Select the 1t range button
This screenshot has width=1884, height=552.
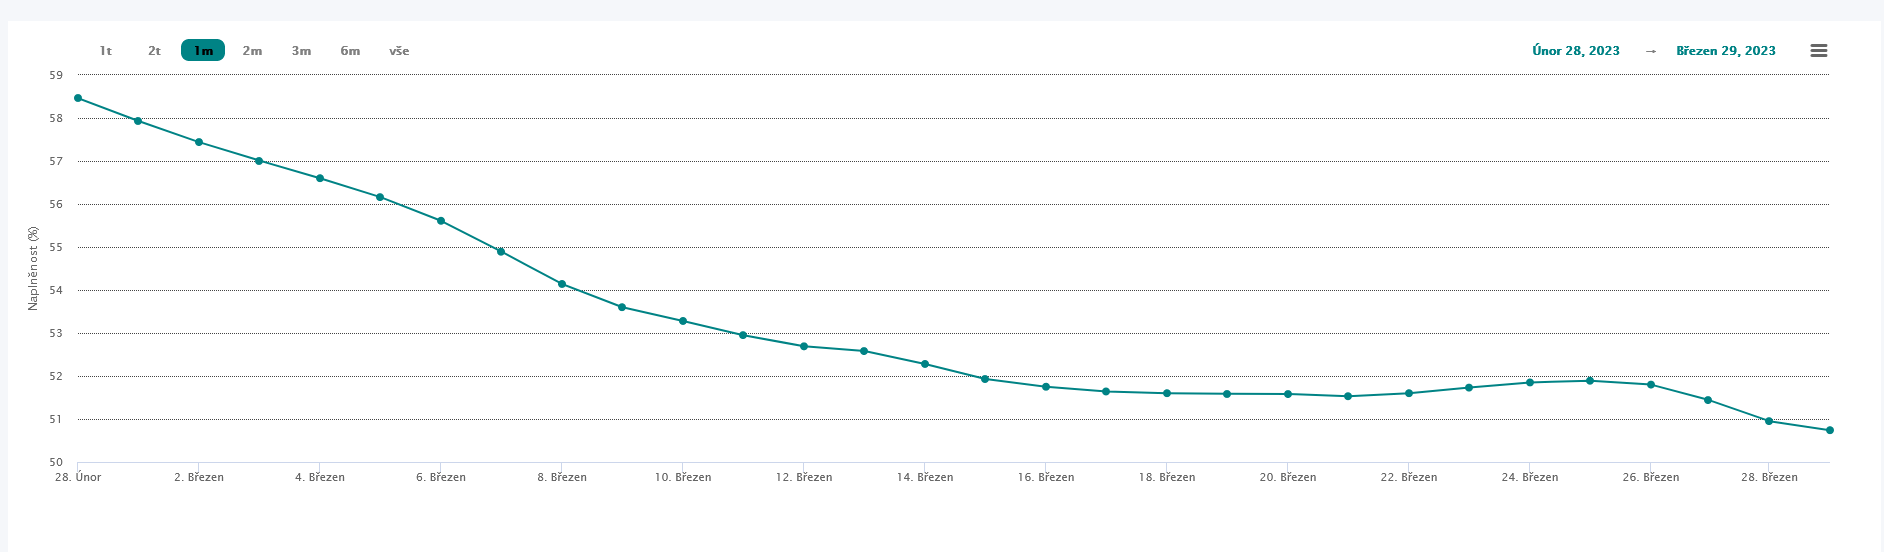pyautogui.click(x=105, y=51)
